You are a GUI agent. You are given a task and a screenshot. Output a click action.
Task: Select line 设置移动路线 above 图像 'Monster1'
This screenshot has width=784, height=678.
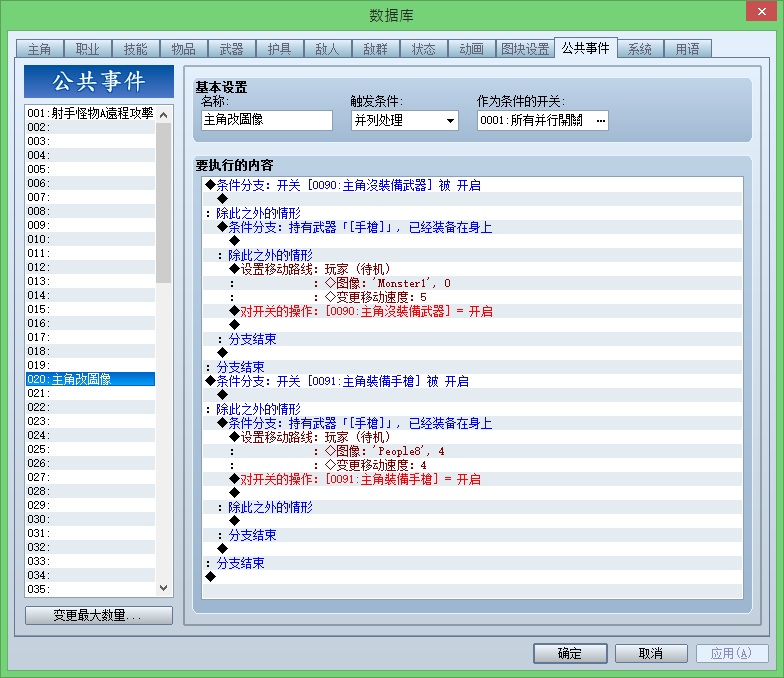tap(472, 269)
